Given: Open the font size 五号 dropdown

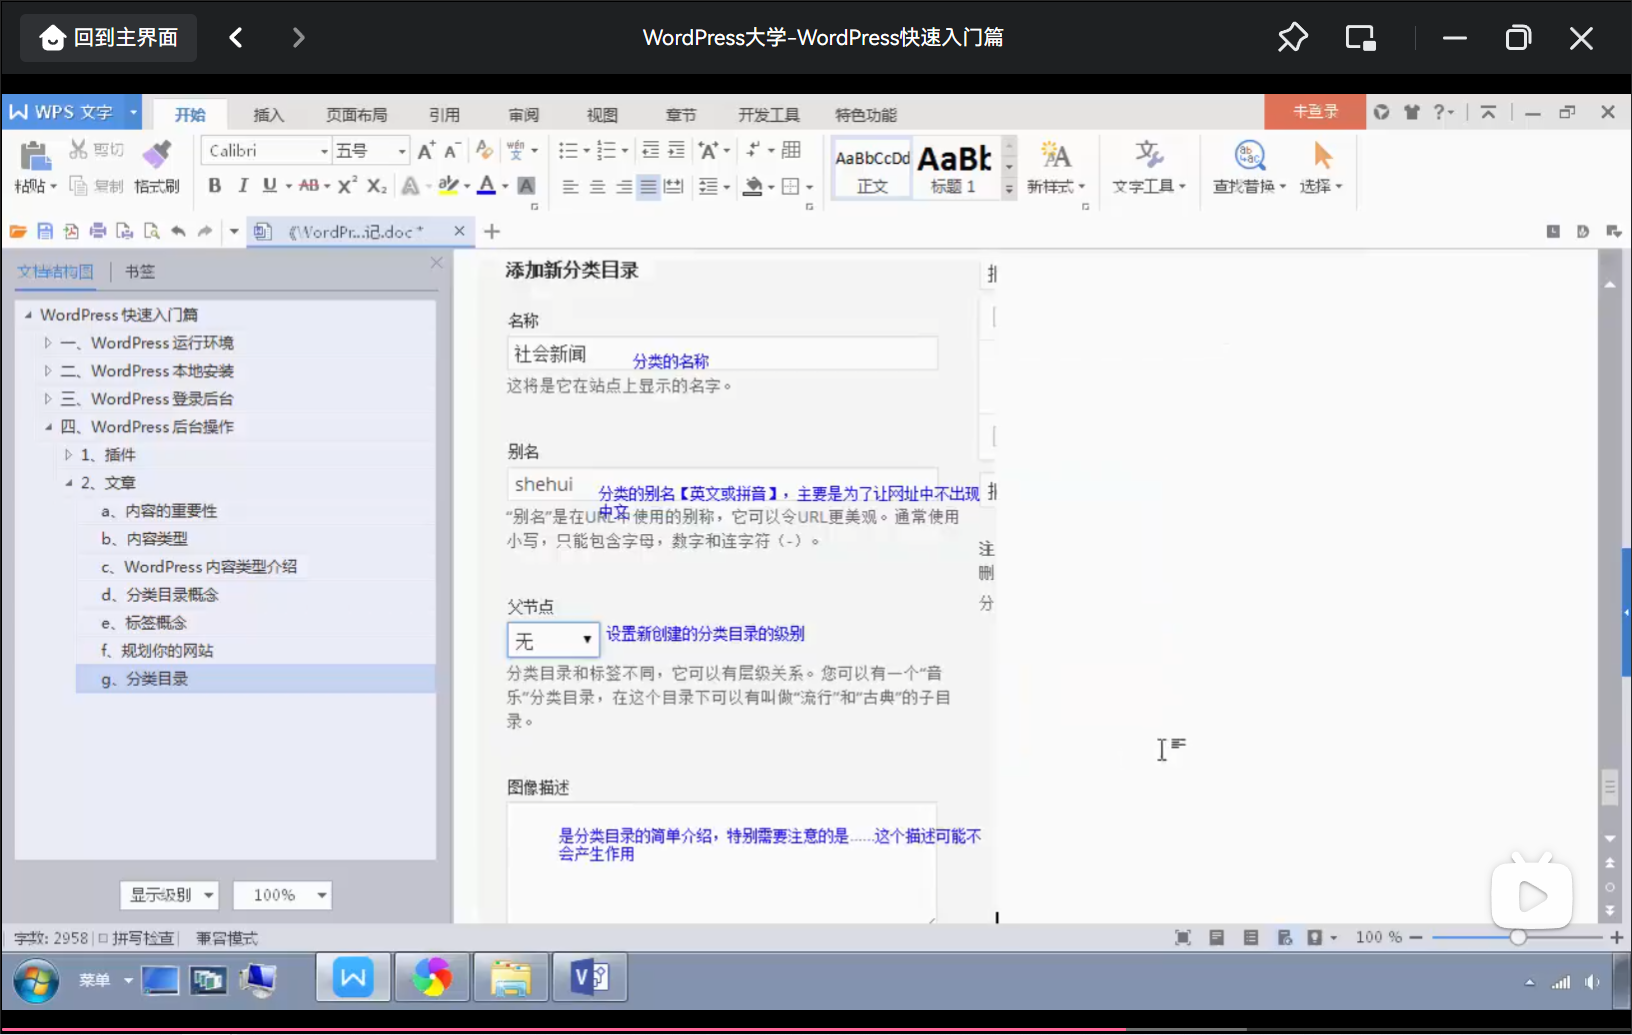Looking at the screenshot, I should (402, 151).
